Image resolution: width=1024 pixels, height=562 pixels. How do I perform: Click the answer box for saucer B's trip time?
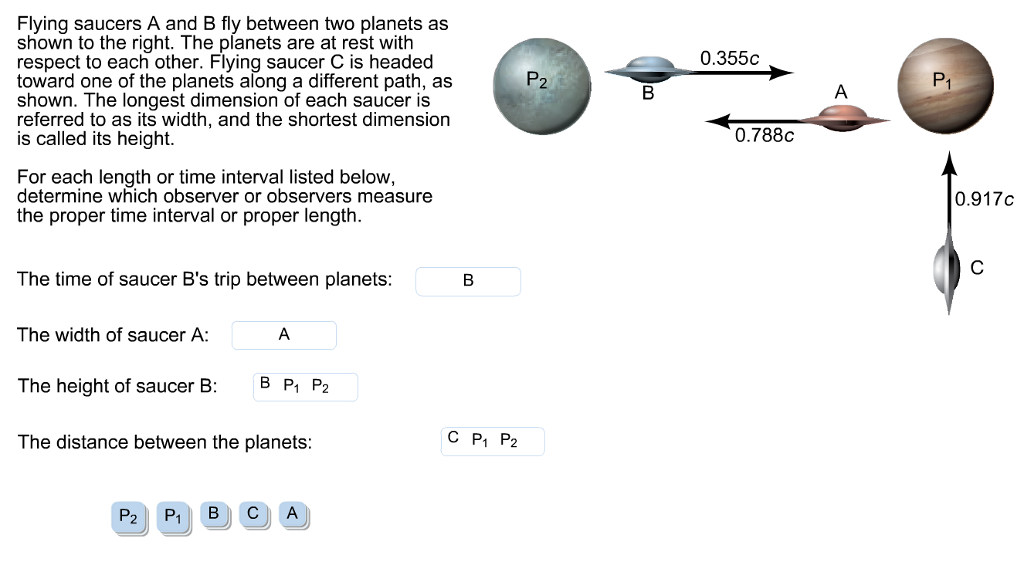468,282
